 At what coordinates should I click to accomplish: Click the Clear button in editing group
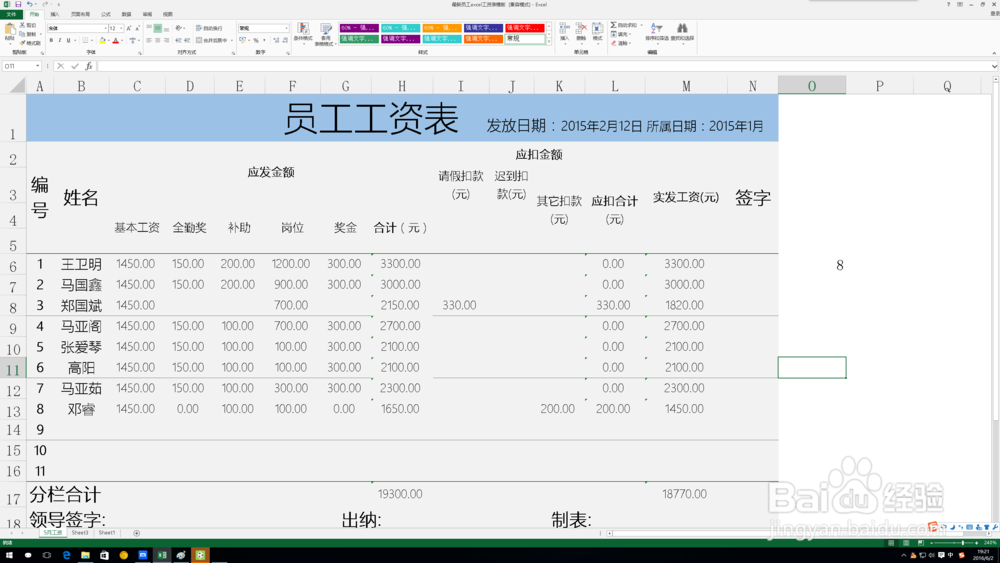[x=620, y=43]
